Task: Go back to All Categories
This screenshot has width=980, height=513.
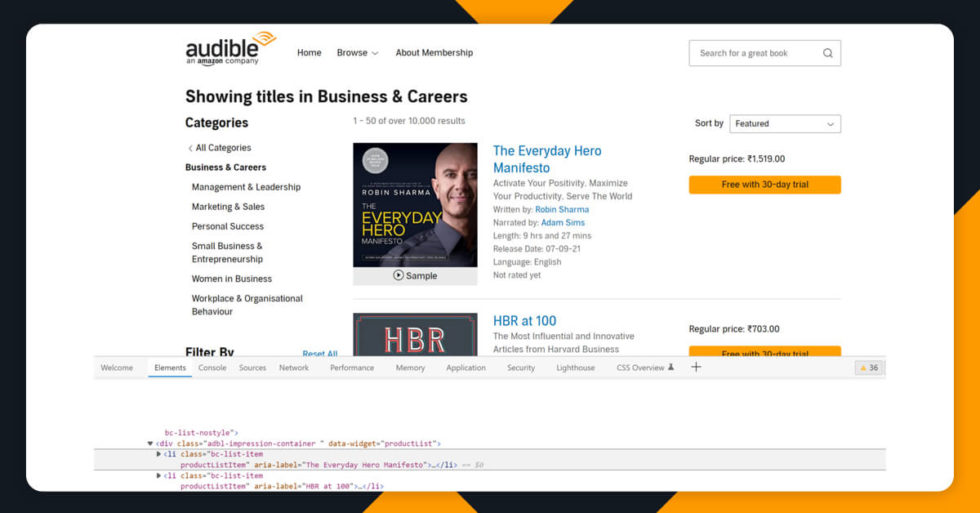Action: tap(219, 148)
